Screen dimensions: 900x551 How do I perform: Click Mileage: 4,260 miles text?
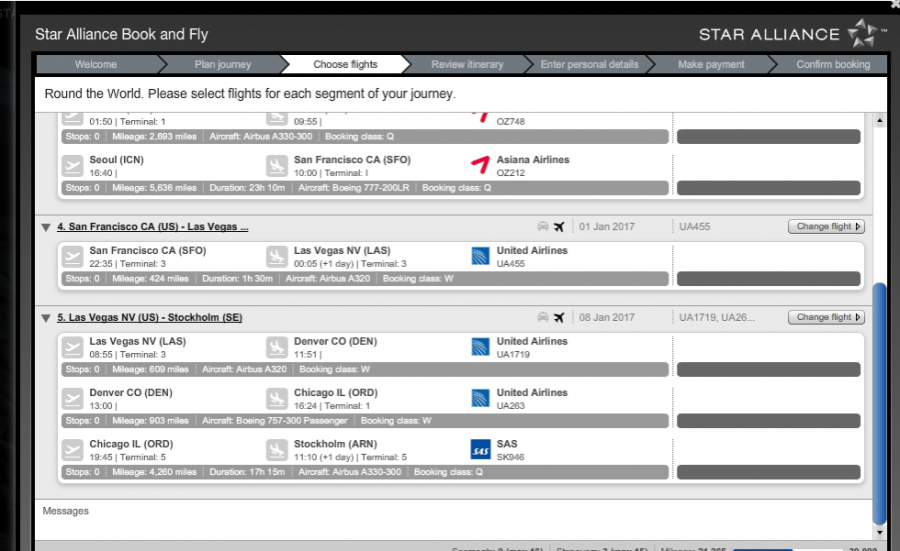pyautogui.click(x=154, y=472)
